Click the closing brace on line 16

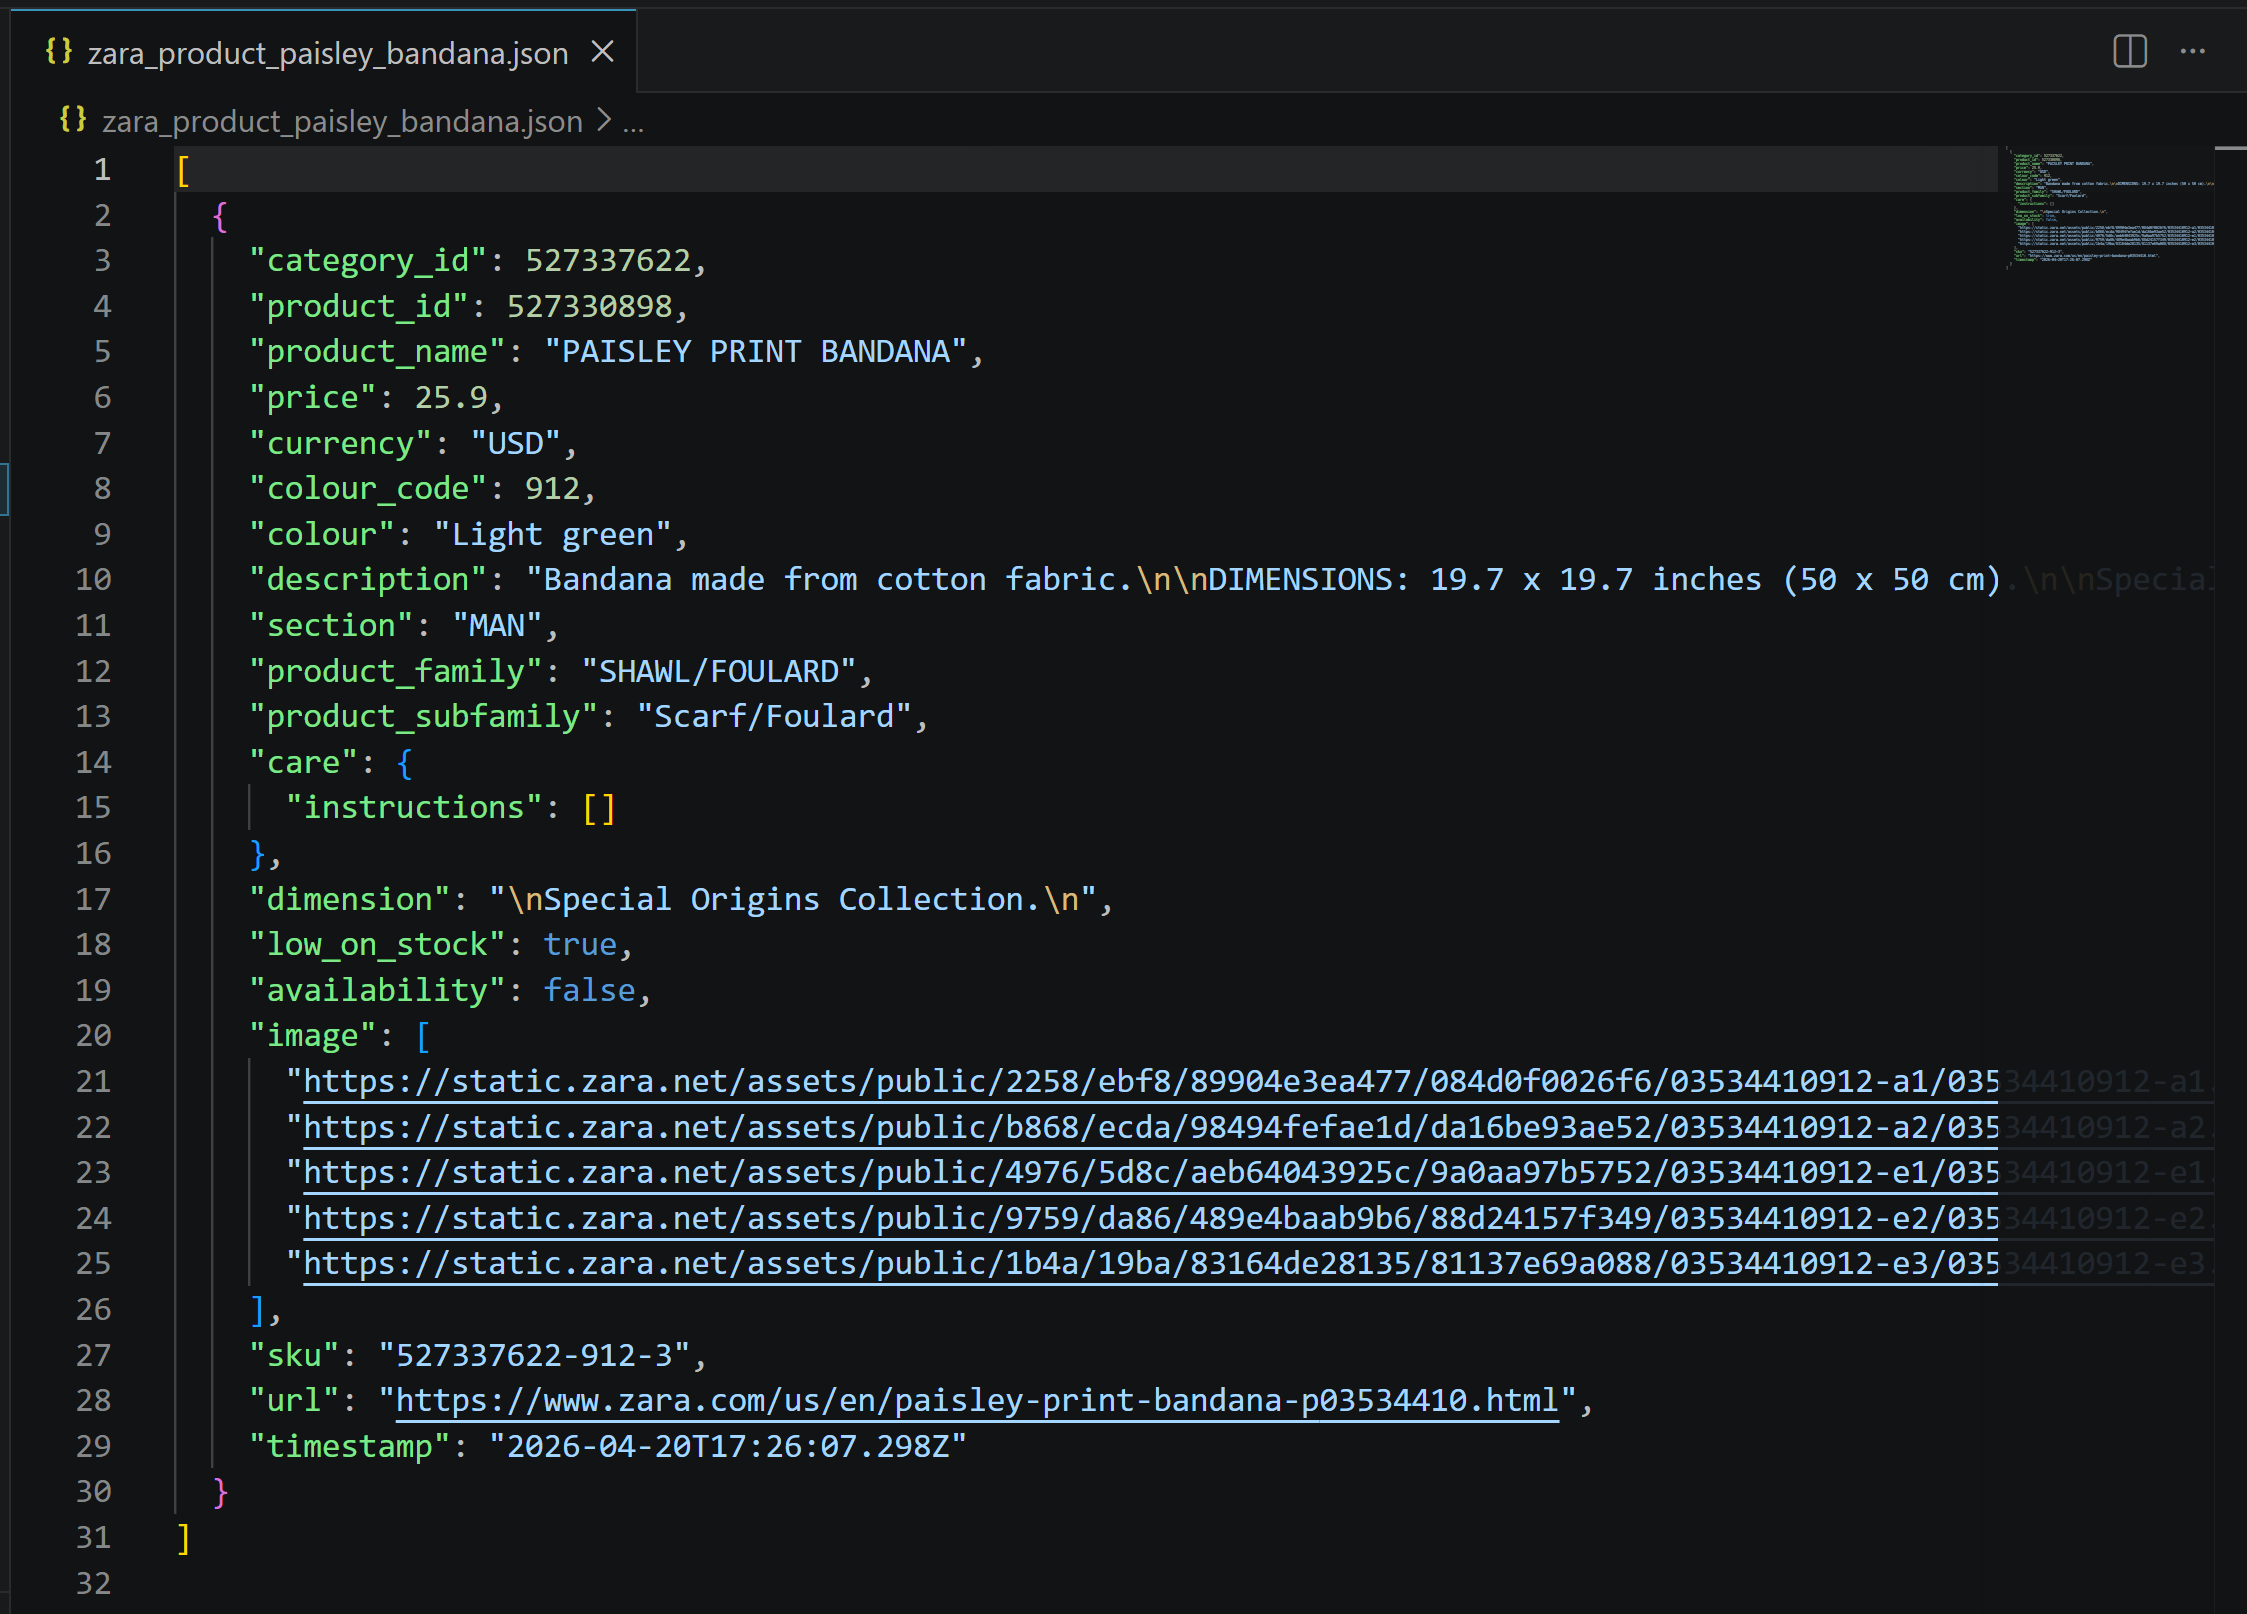click(x=257, y=854)
